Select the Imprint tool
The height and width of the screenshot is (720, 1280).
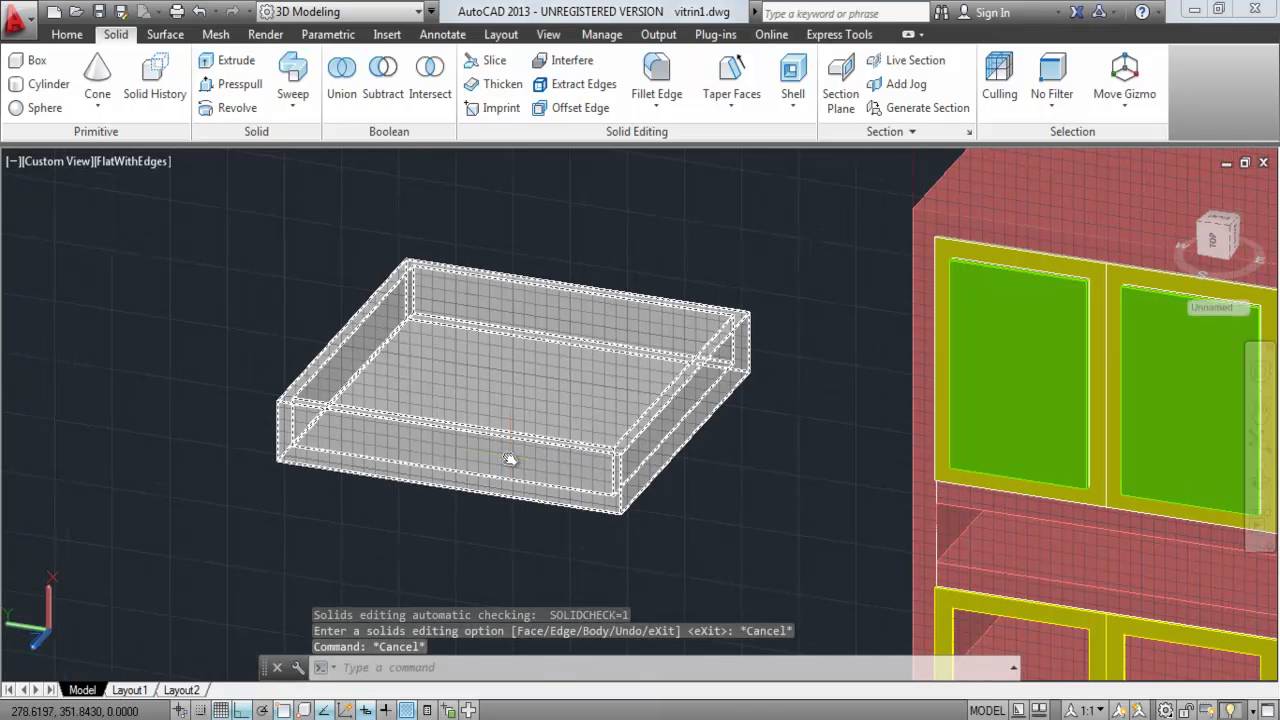click(x=492, y=108)
